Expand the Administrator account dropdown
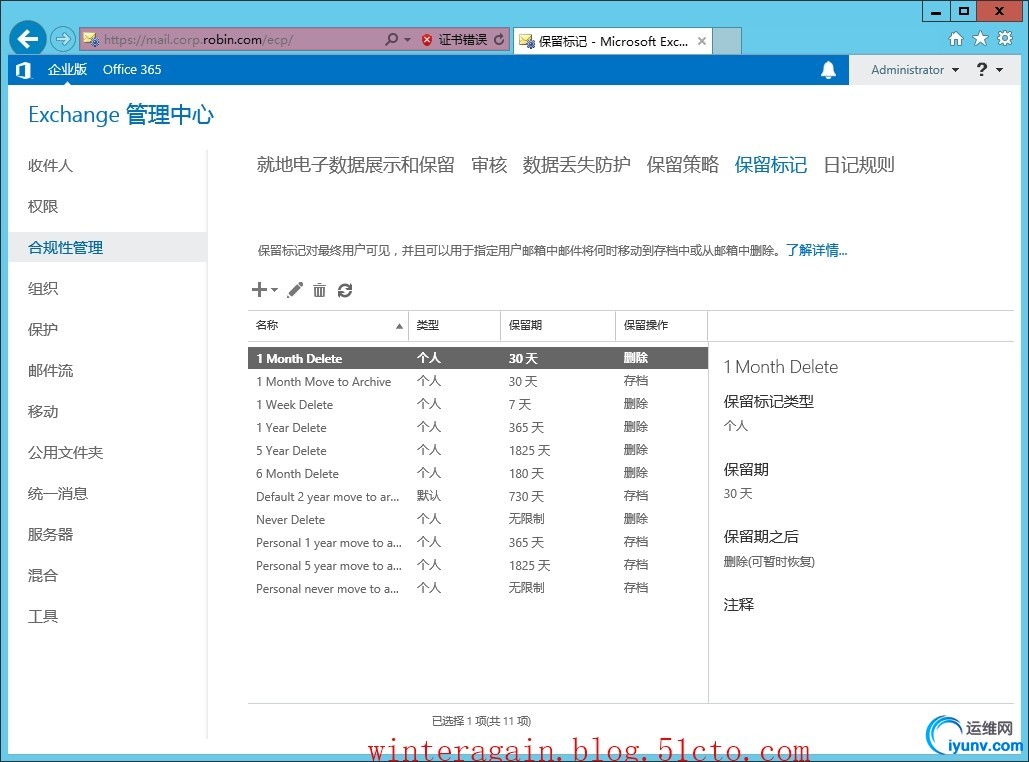1029x762 pixels. [914, 70]
